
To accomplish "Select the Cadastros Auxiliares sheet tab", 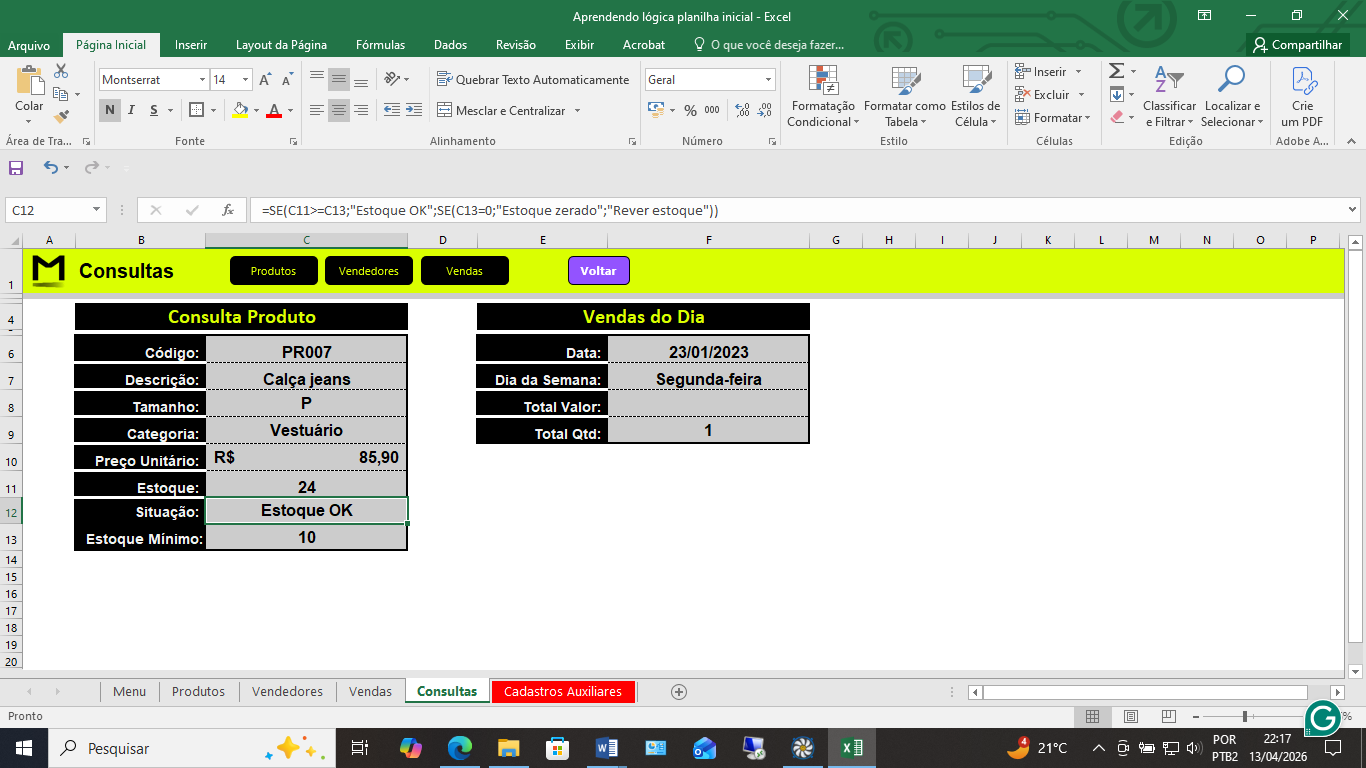I will (563, 691).
